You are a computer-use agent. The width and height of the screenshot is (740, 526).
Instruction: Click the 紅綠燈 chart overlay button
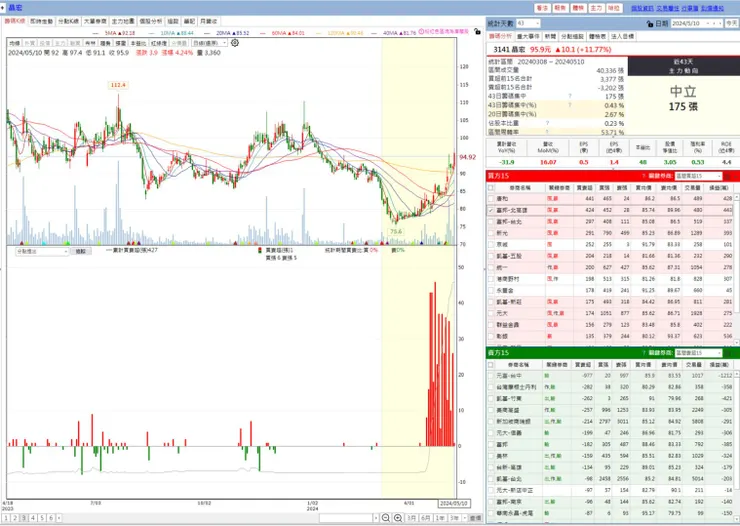[159, 43]
